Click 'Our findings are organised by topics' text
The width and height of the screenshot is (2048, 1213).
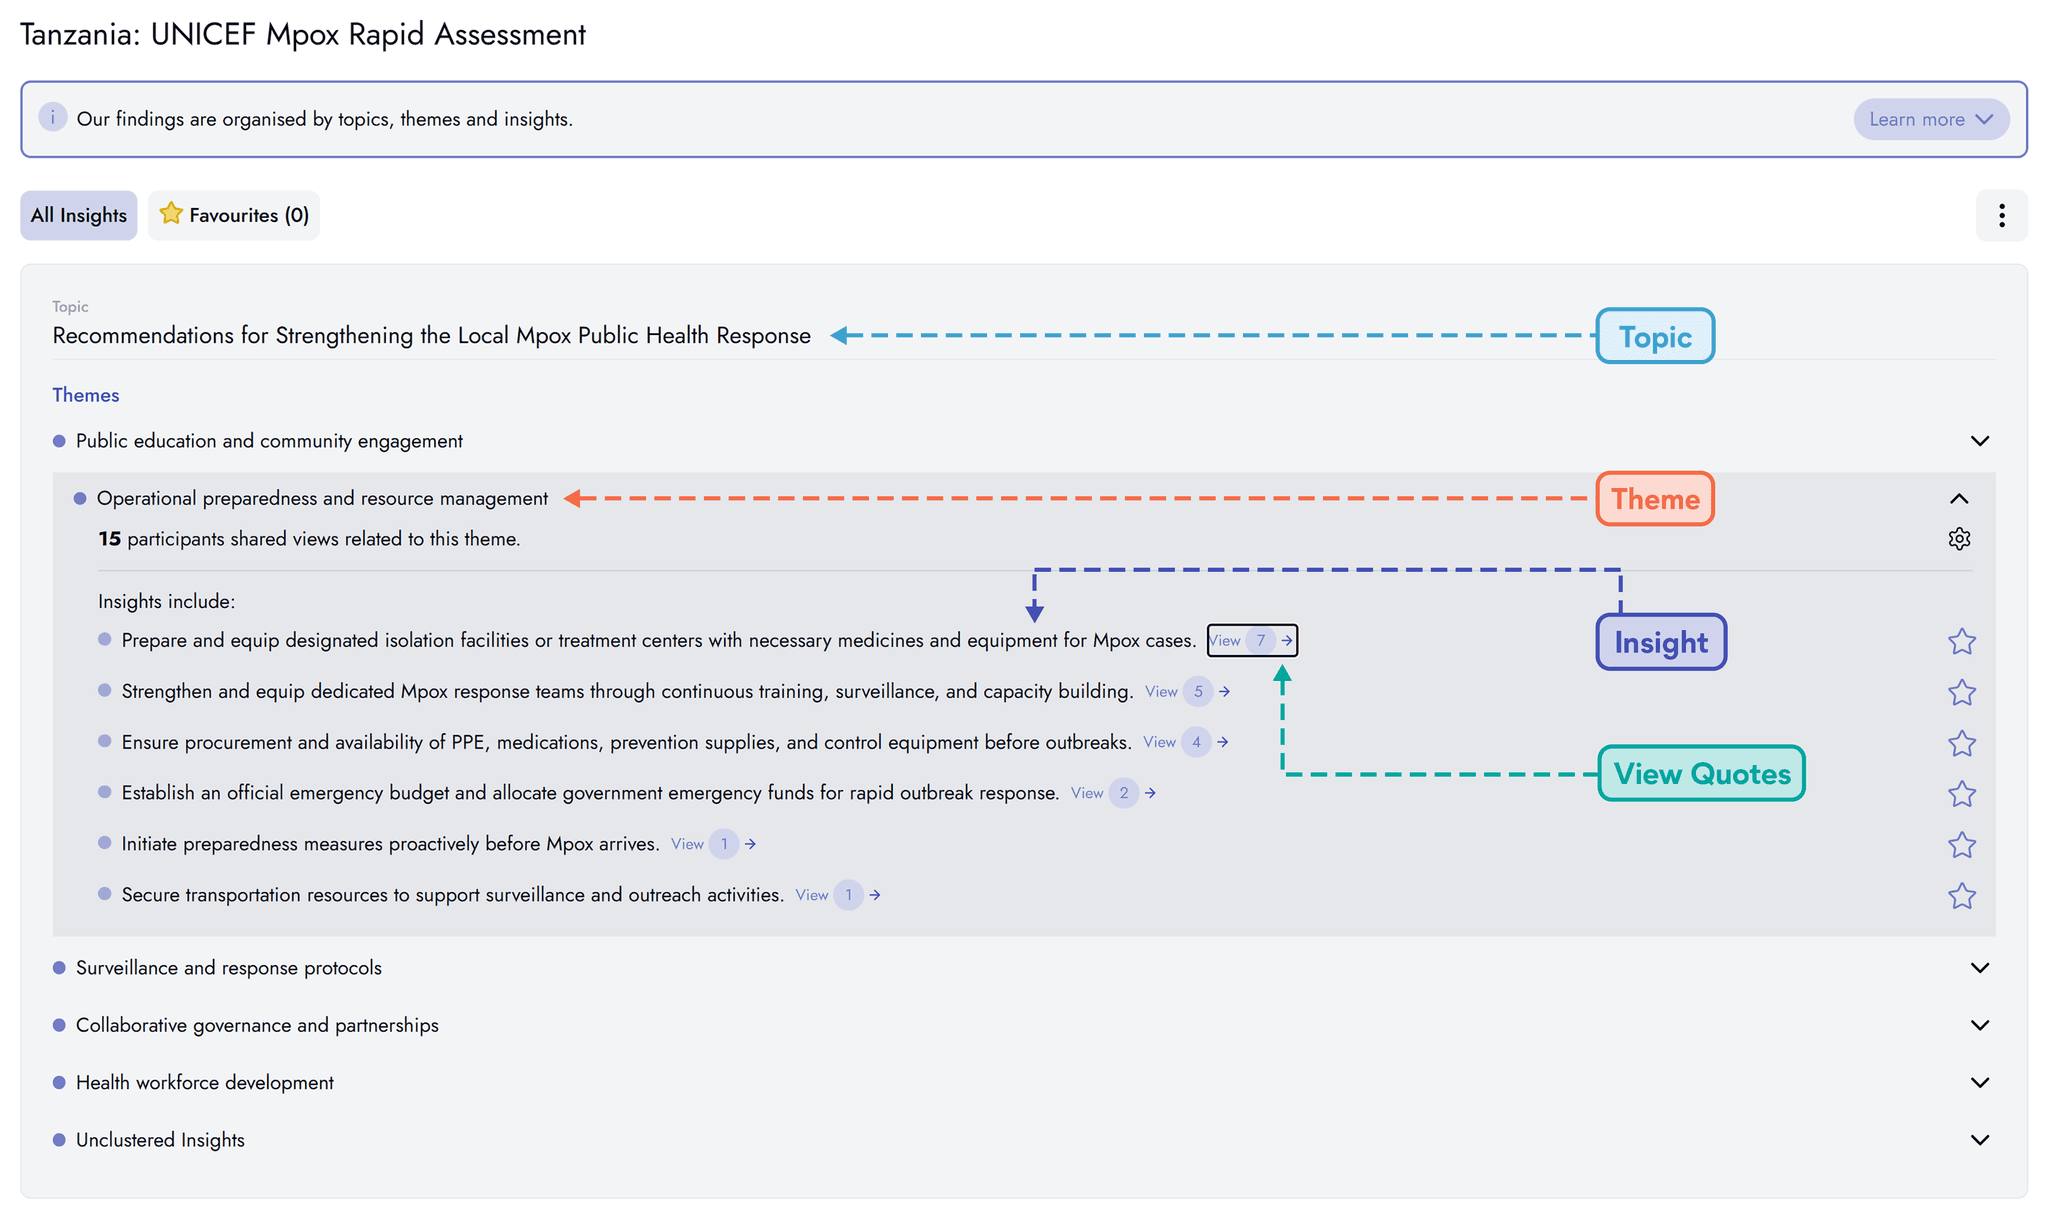pyautogui.click(x=325, y=119)
